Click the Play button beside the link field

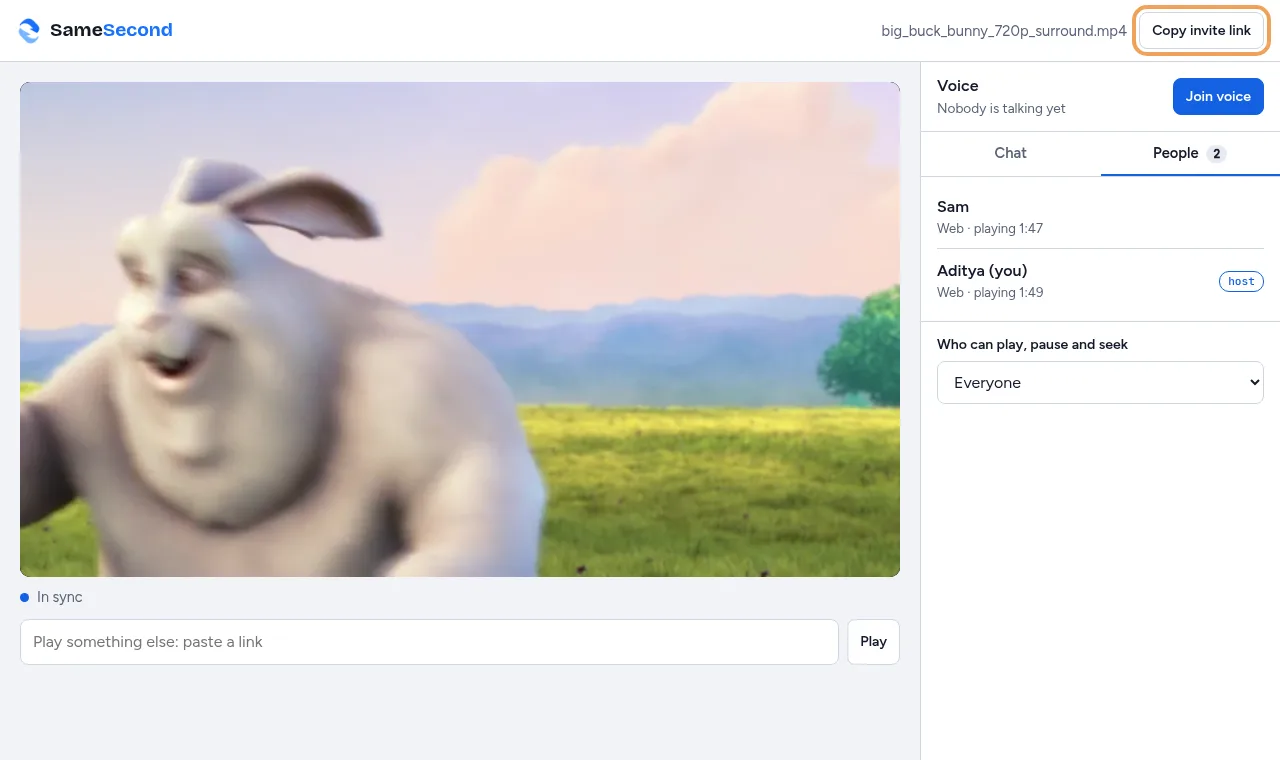(873, 642)
